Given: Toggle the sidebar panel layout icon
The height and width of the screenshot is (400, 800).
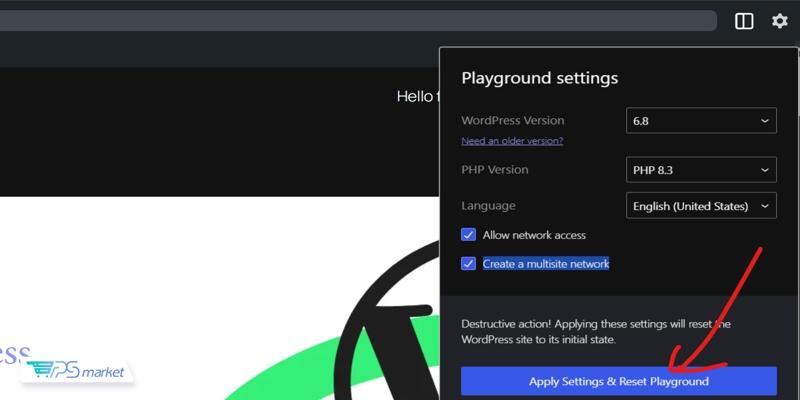Looking at the screenshot, I should 744,21.
